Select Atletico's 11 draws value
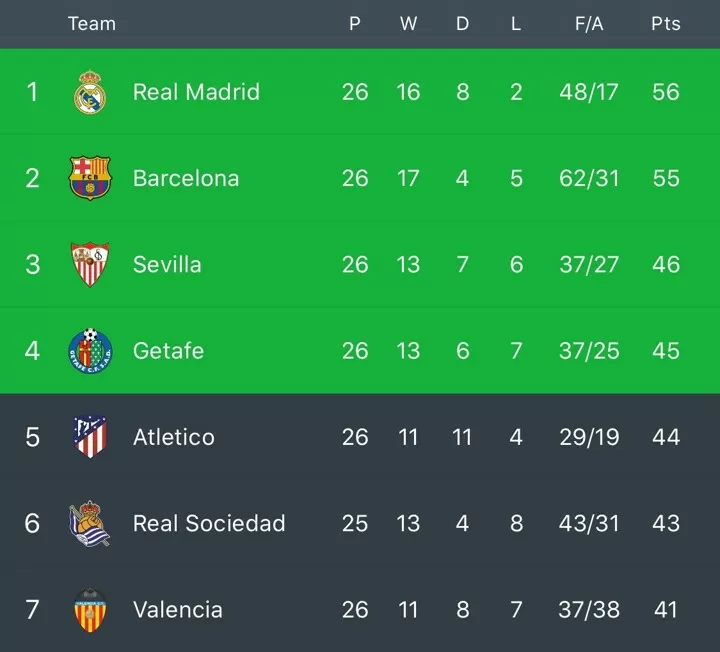 [x=462, y=437]
